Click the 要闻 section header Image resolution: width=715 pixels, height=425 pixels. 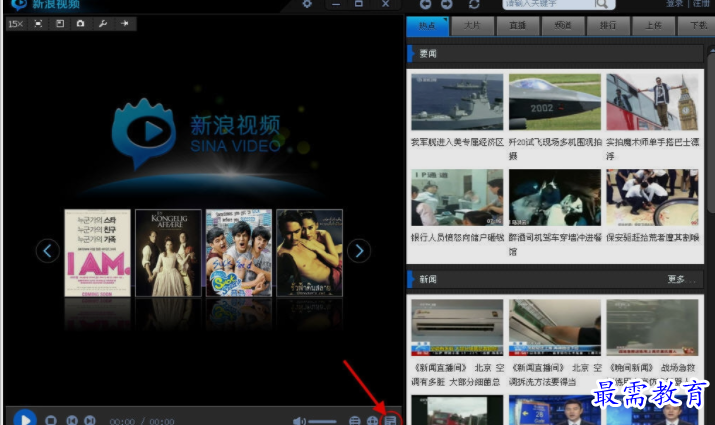pos(555,54)
